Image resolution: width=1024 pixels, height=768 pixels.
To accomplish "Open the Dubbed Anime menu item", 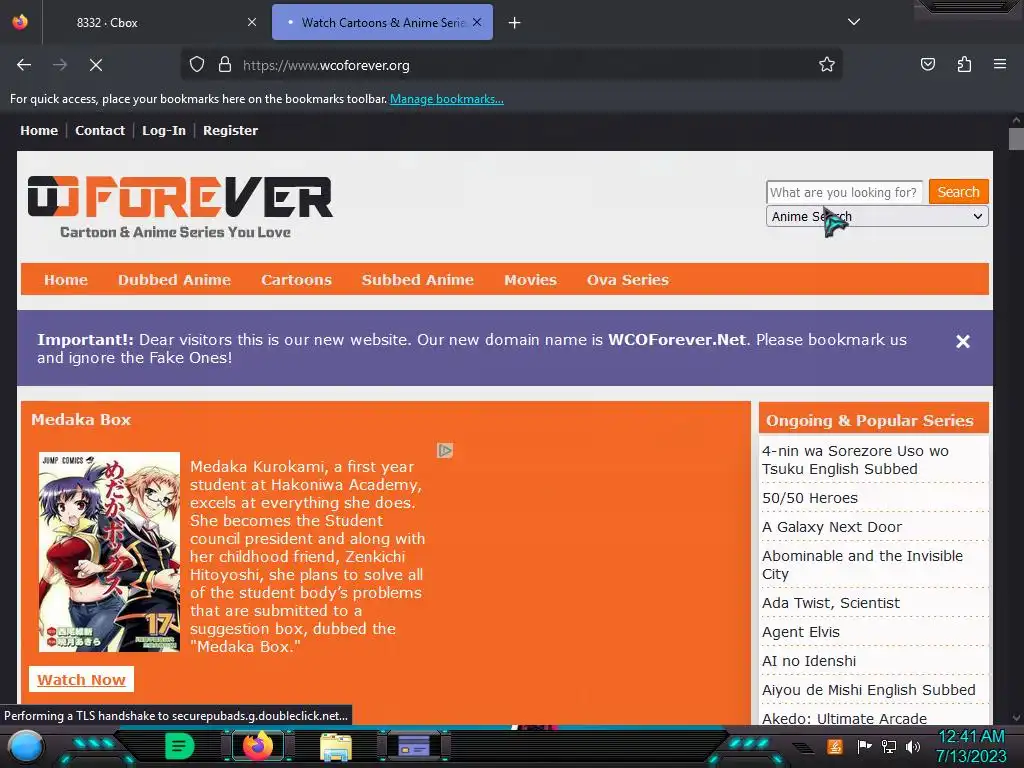I will pyautogui.click(x=174, y=280).
